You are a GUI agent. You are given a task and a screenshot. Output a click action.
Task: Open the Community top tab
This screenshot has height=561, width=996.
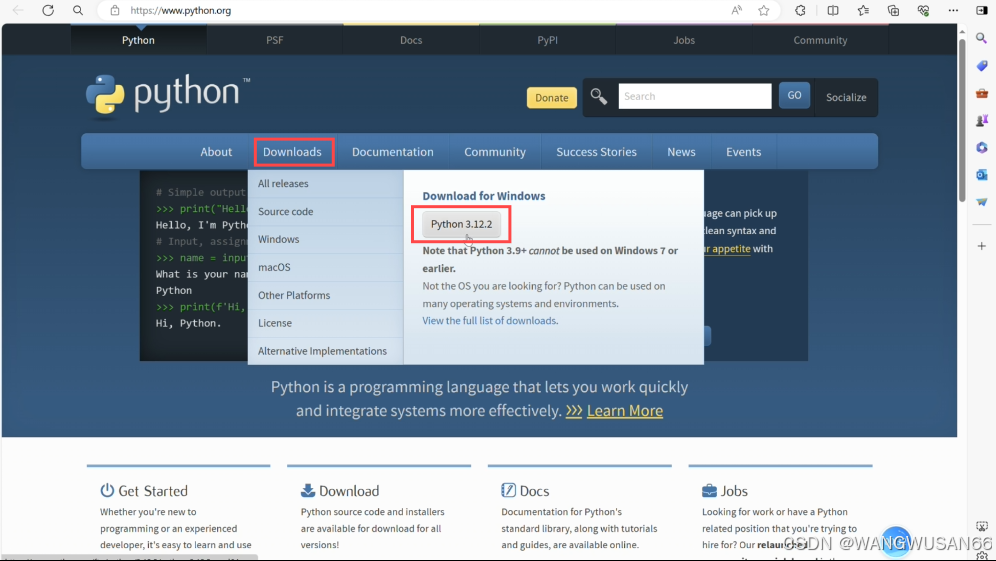tap(820, 40)
